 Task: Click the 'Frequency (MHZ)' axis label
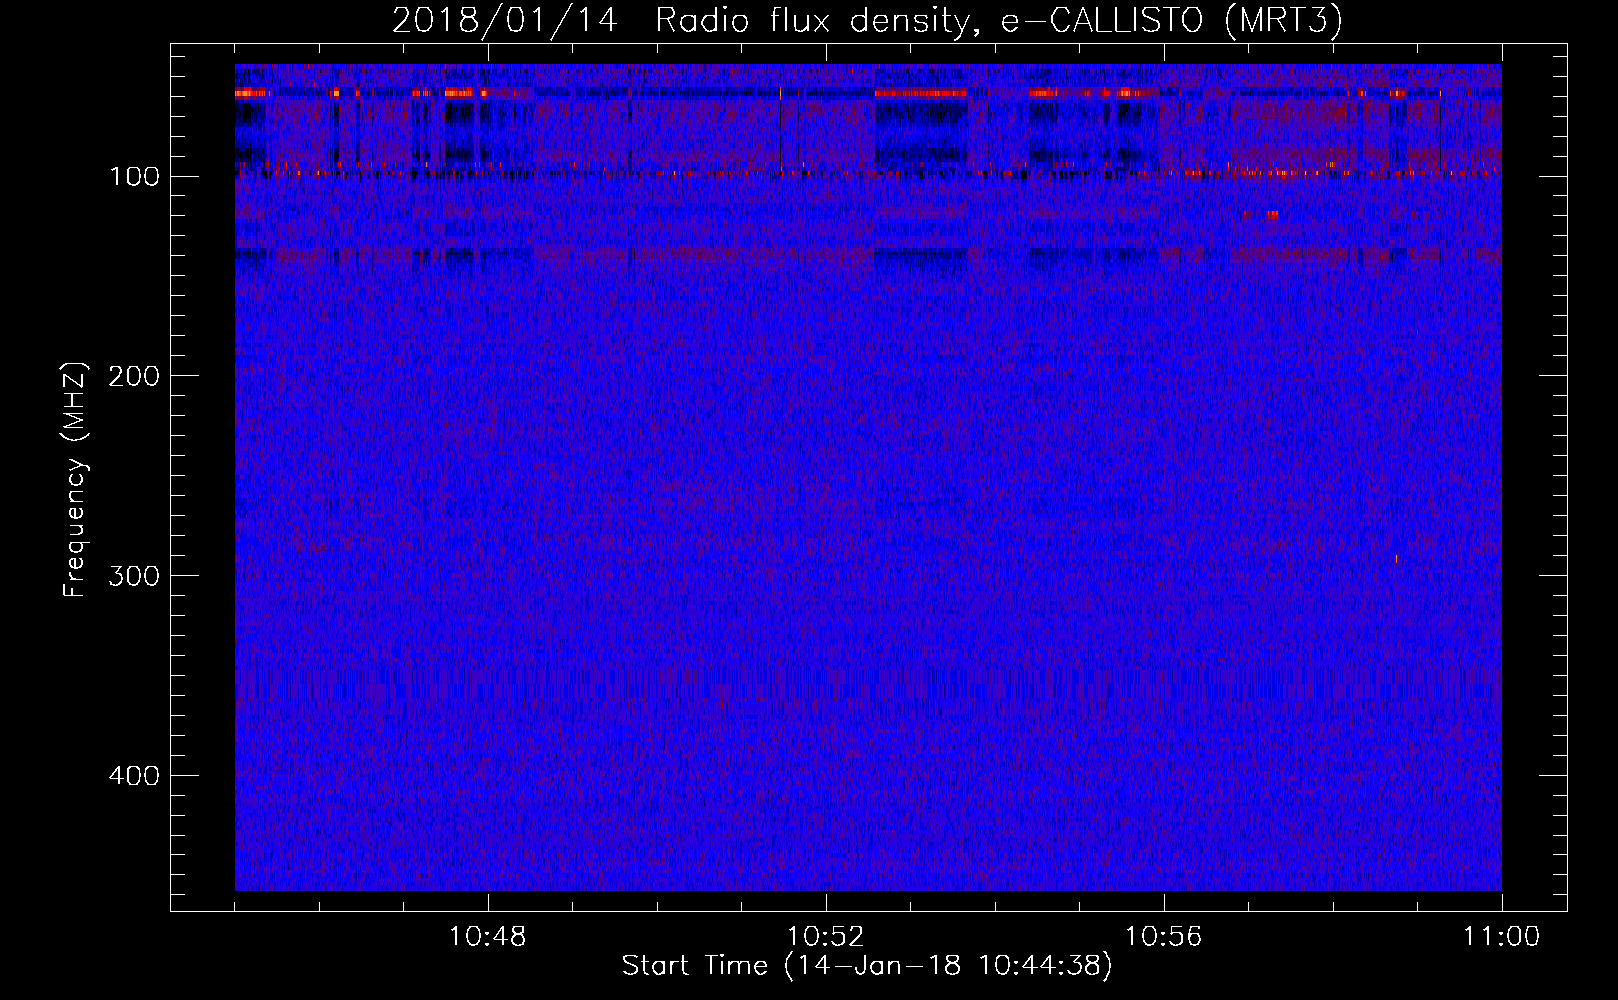pyautogui.click(x=75, y=480)
